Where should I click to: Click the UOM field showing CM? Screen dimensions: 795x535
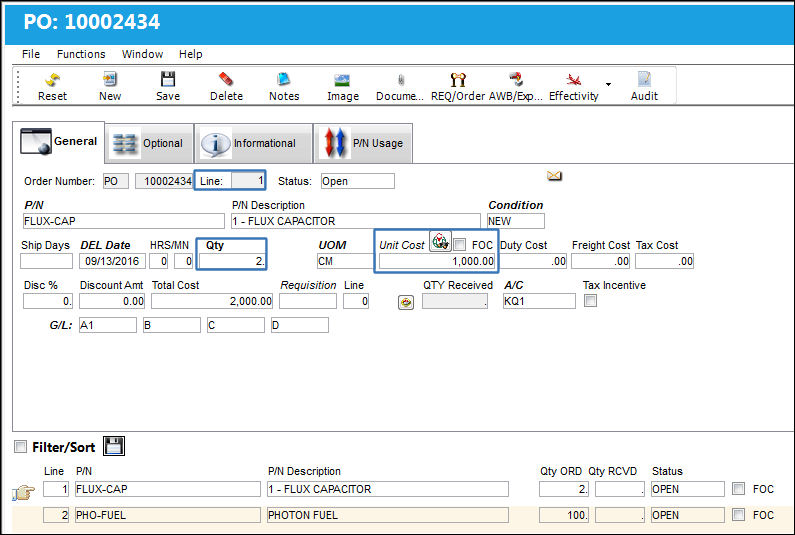[x=345, y=261]
